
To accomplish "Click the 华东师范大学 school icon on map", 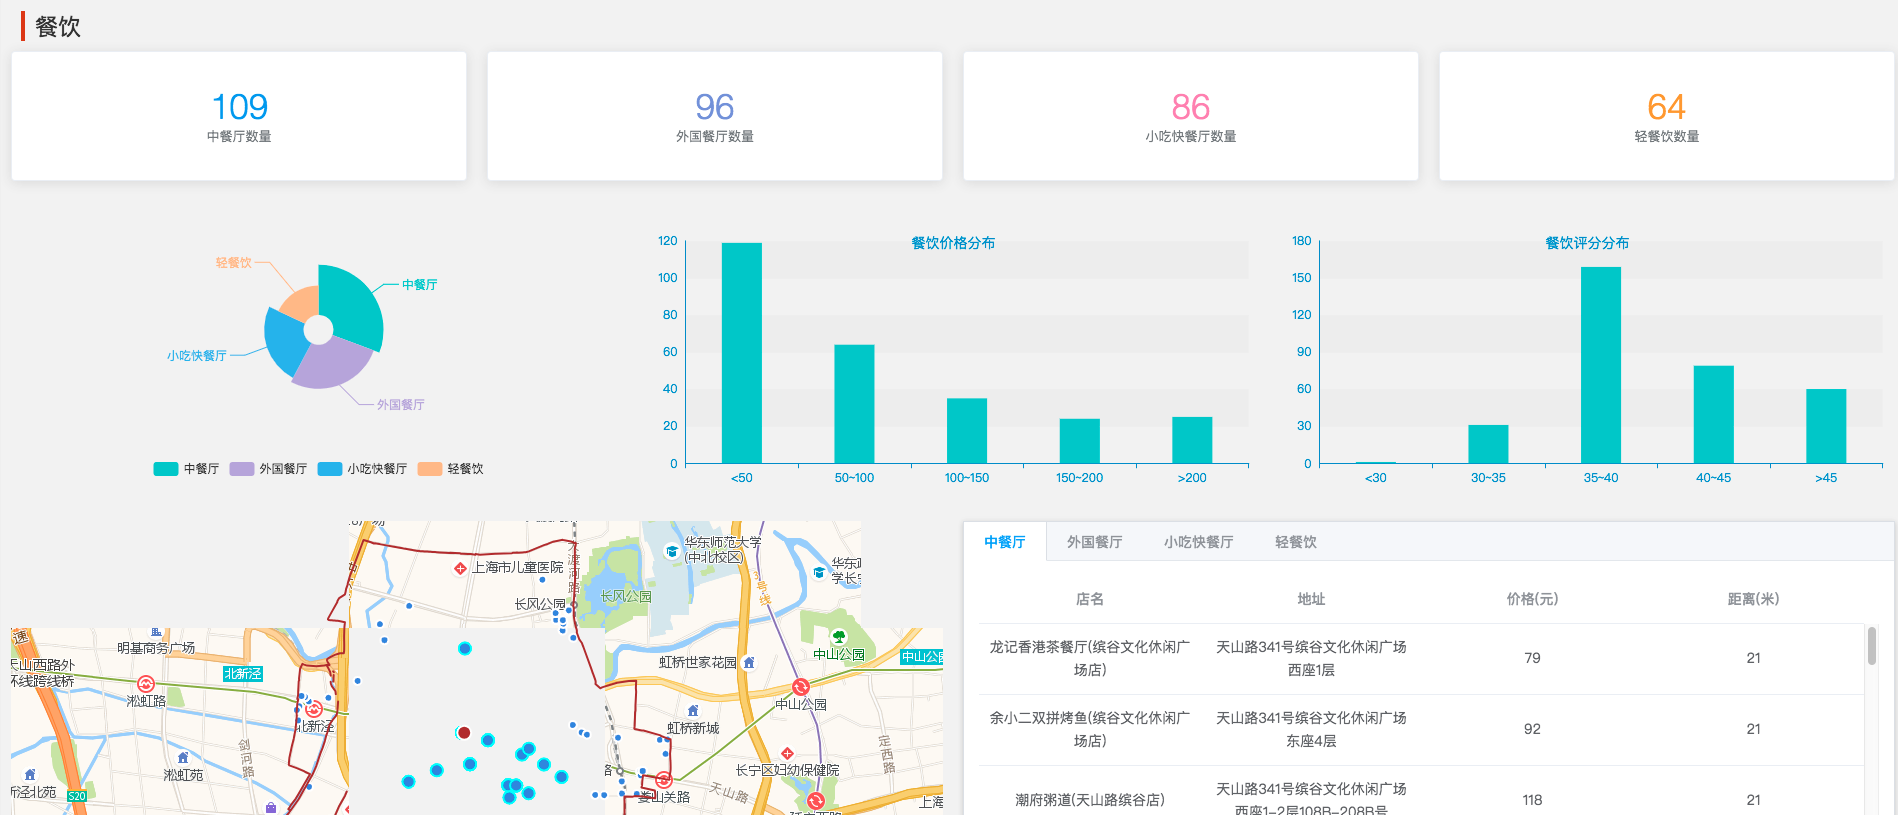I will (x=672, y=551).
